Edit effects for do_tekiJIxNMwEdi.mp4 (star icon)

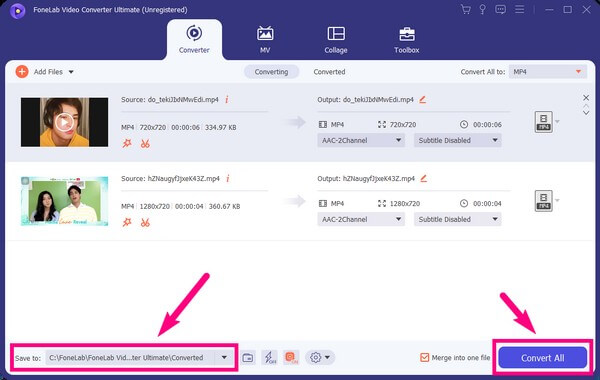coord(127,144)
